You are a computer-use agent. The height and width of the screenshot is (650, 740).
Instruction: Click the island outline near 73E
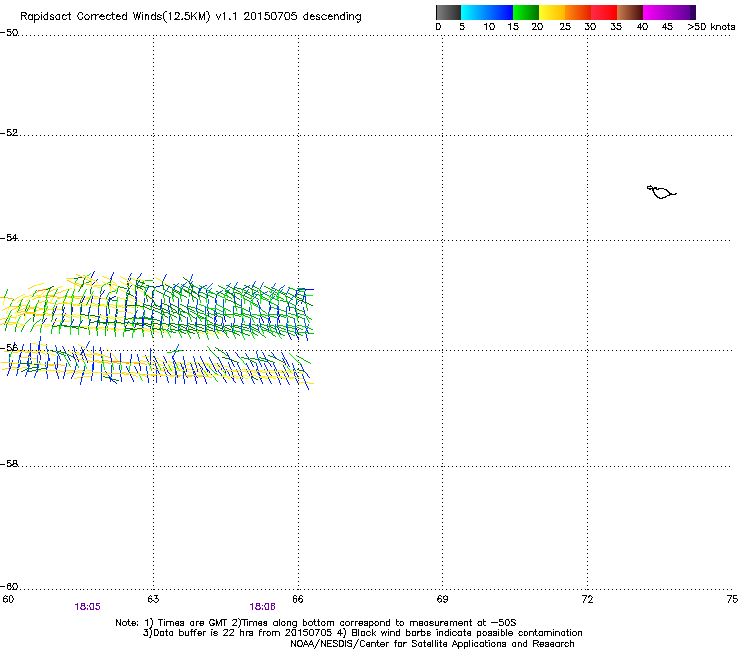661,192
